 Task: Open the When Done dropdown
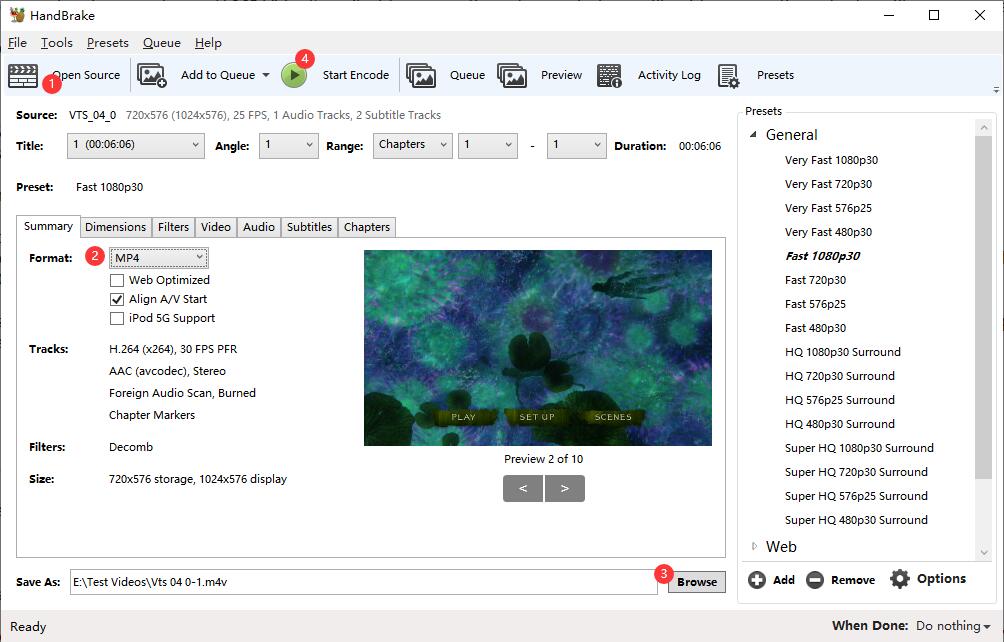953,626
